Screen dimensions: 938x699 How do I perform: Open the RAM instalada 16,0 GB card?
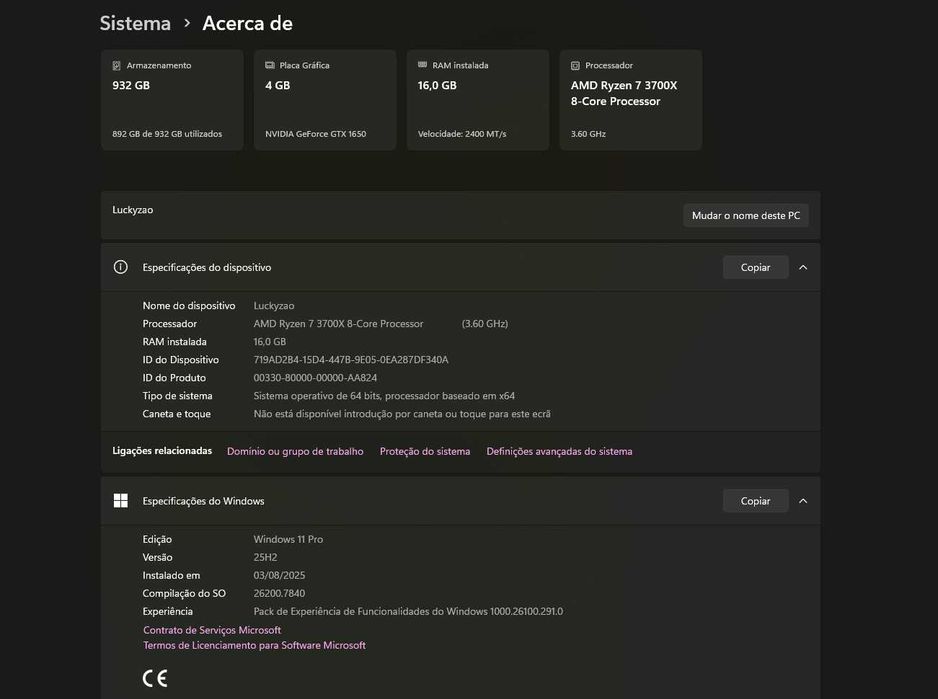[478, 100]
